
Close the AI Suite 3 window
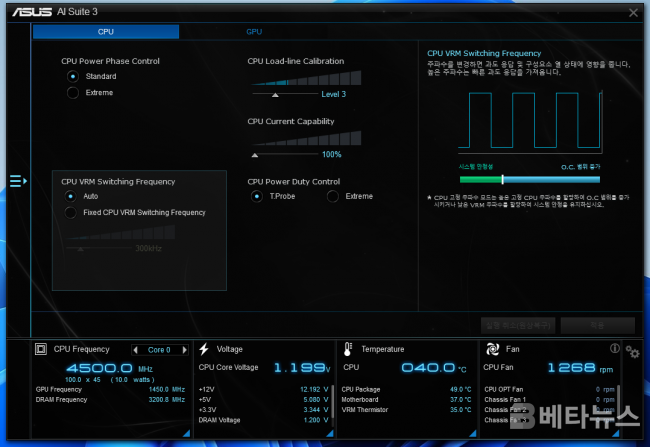click(633, 13)
